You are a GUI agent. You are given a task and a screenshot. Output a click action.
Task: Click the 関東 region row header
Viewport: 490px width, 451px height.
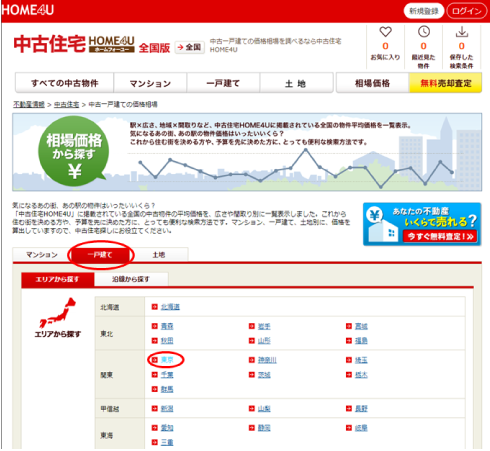120,375
